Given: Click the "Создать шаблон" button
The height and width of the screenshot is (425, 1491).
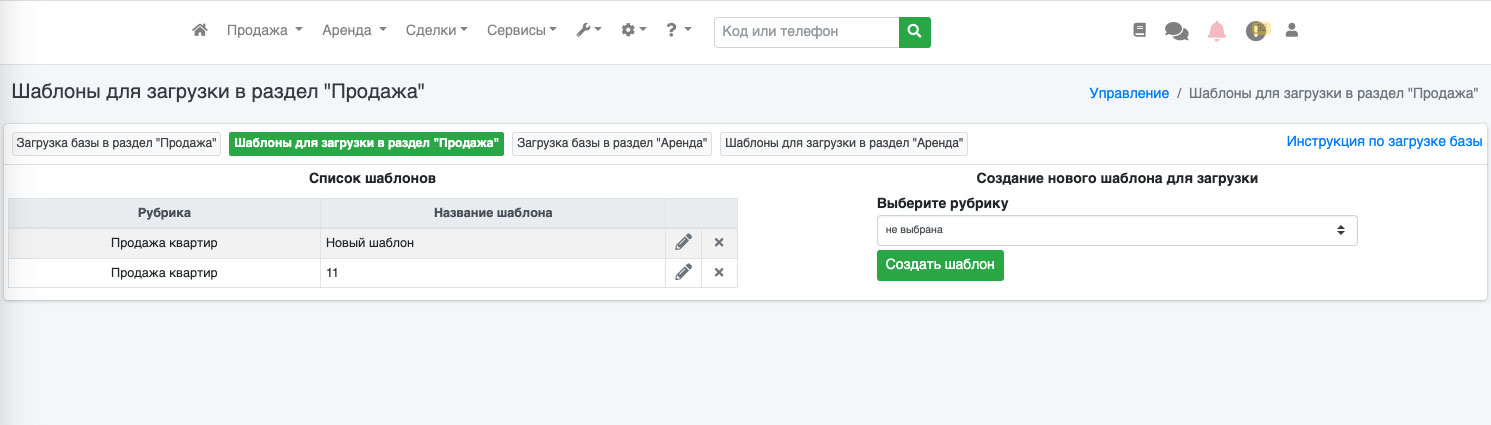Looking at the screenshot, I should pyautogui.click(x=940, y=265).
